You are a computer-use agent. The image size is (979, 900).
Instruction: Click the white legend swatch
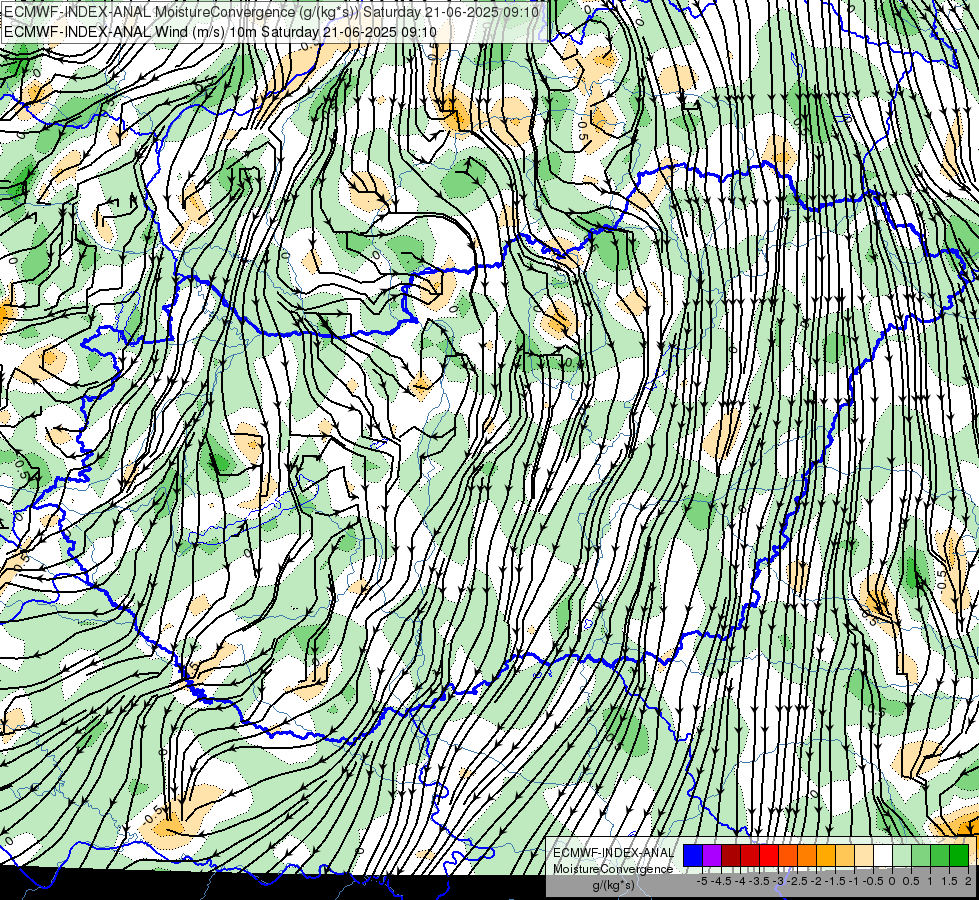(x=883, y=856)
